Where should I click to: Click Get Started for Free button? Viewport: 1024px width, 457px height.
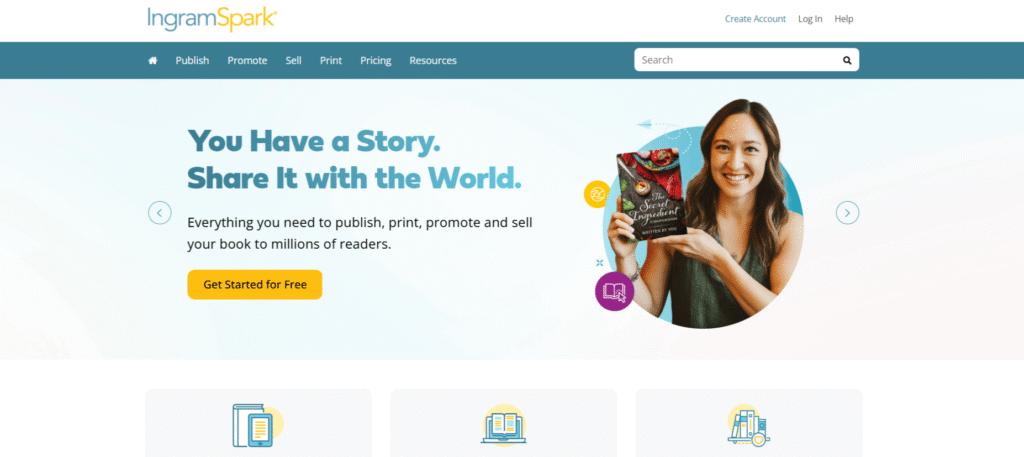pyautogui.click(x=255, y=285)
